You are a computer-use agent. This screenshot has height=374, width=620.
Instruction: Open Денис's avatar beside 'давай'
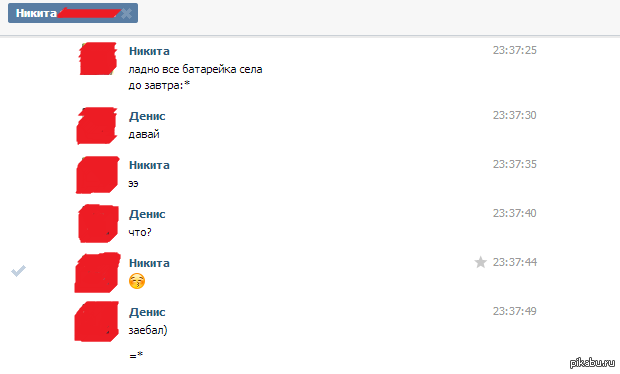point(97,126)
